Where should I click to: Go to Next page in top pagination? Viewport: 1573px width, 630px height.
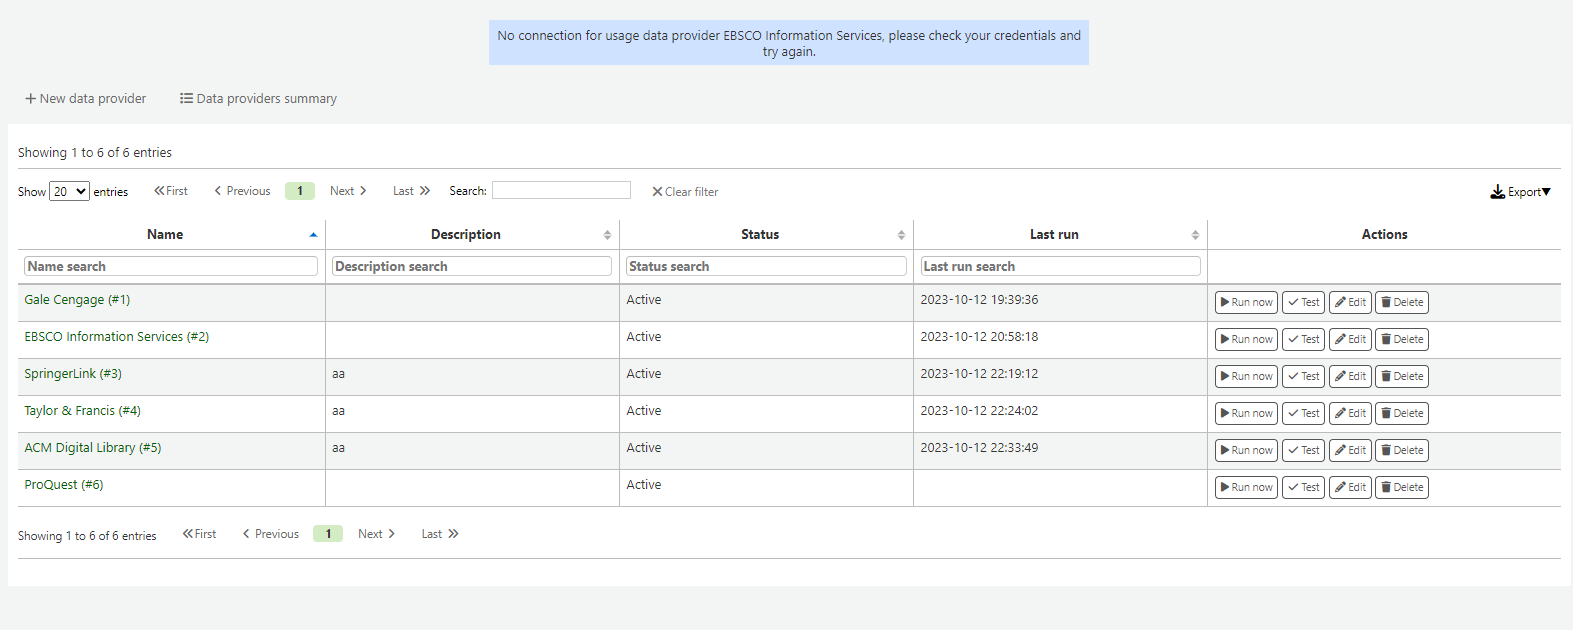pos(348,191)
